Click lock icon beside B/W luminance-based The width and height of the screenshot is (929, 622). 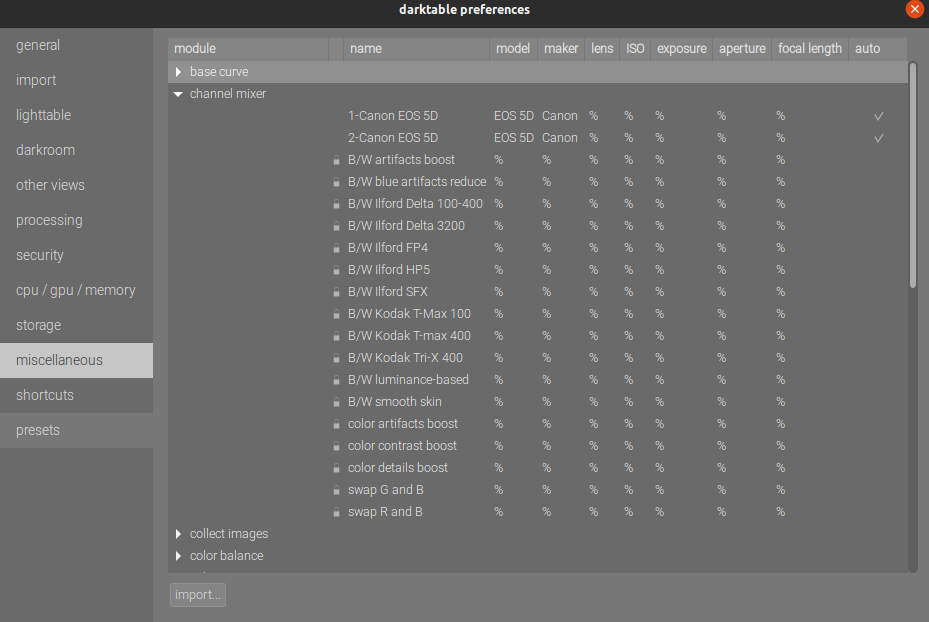[336, 380]
